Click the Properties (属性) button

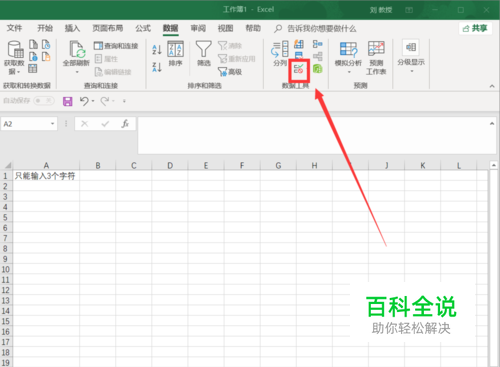point(106,59)
